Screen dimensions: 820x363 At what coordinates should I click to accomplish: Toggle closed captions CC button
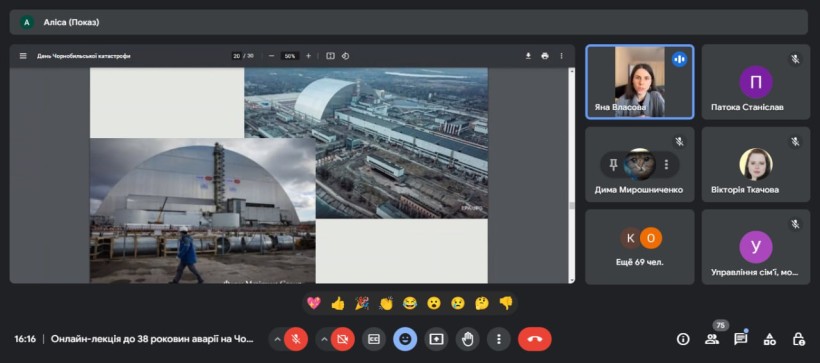click(x=374, y=339)
